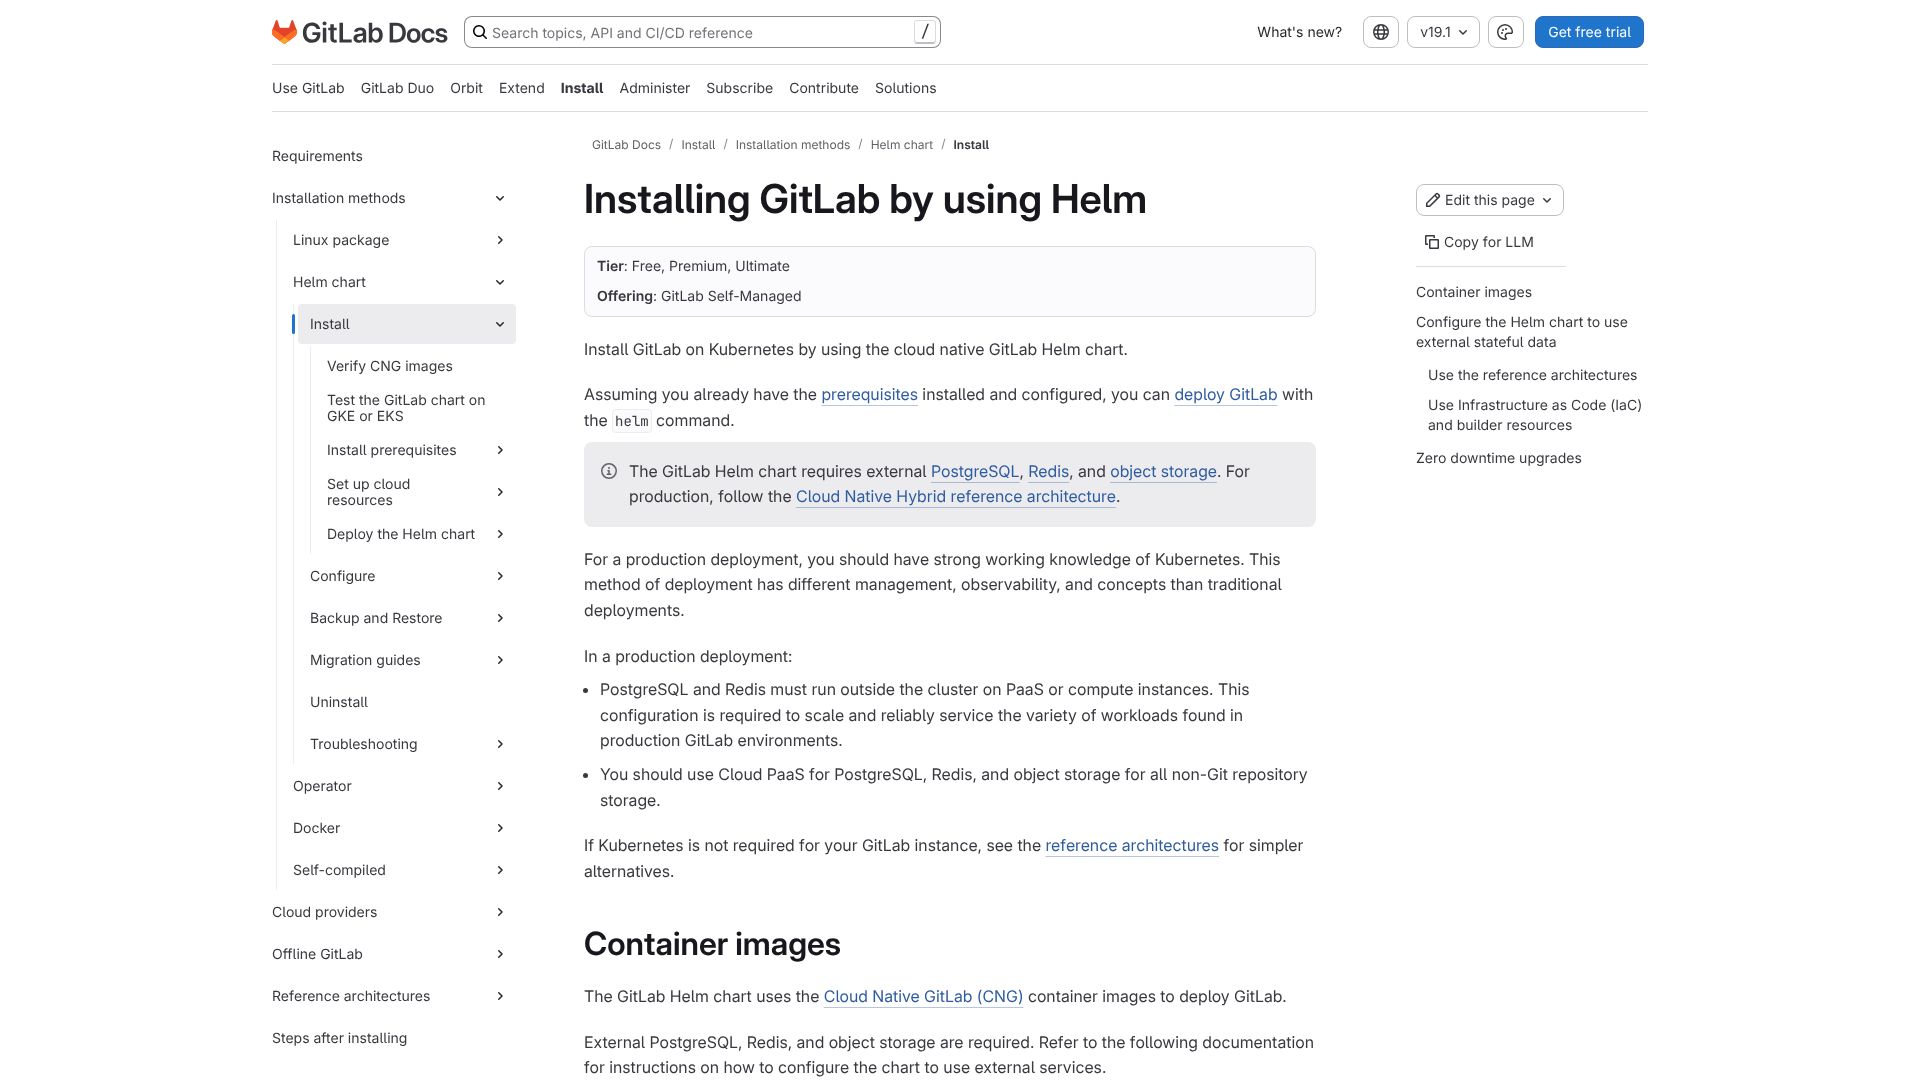Expand the Offline GitLab chevron
This screenshot has width=1920, height=1080.
click(x=500, y=954)
